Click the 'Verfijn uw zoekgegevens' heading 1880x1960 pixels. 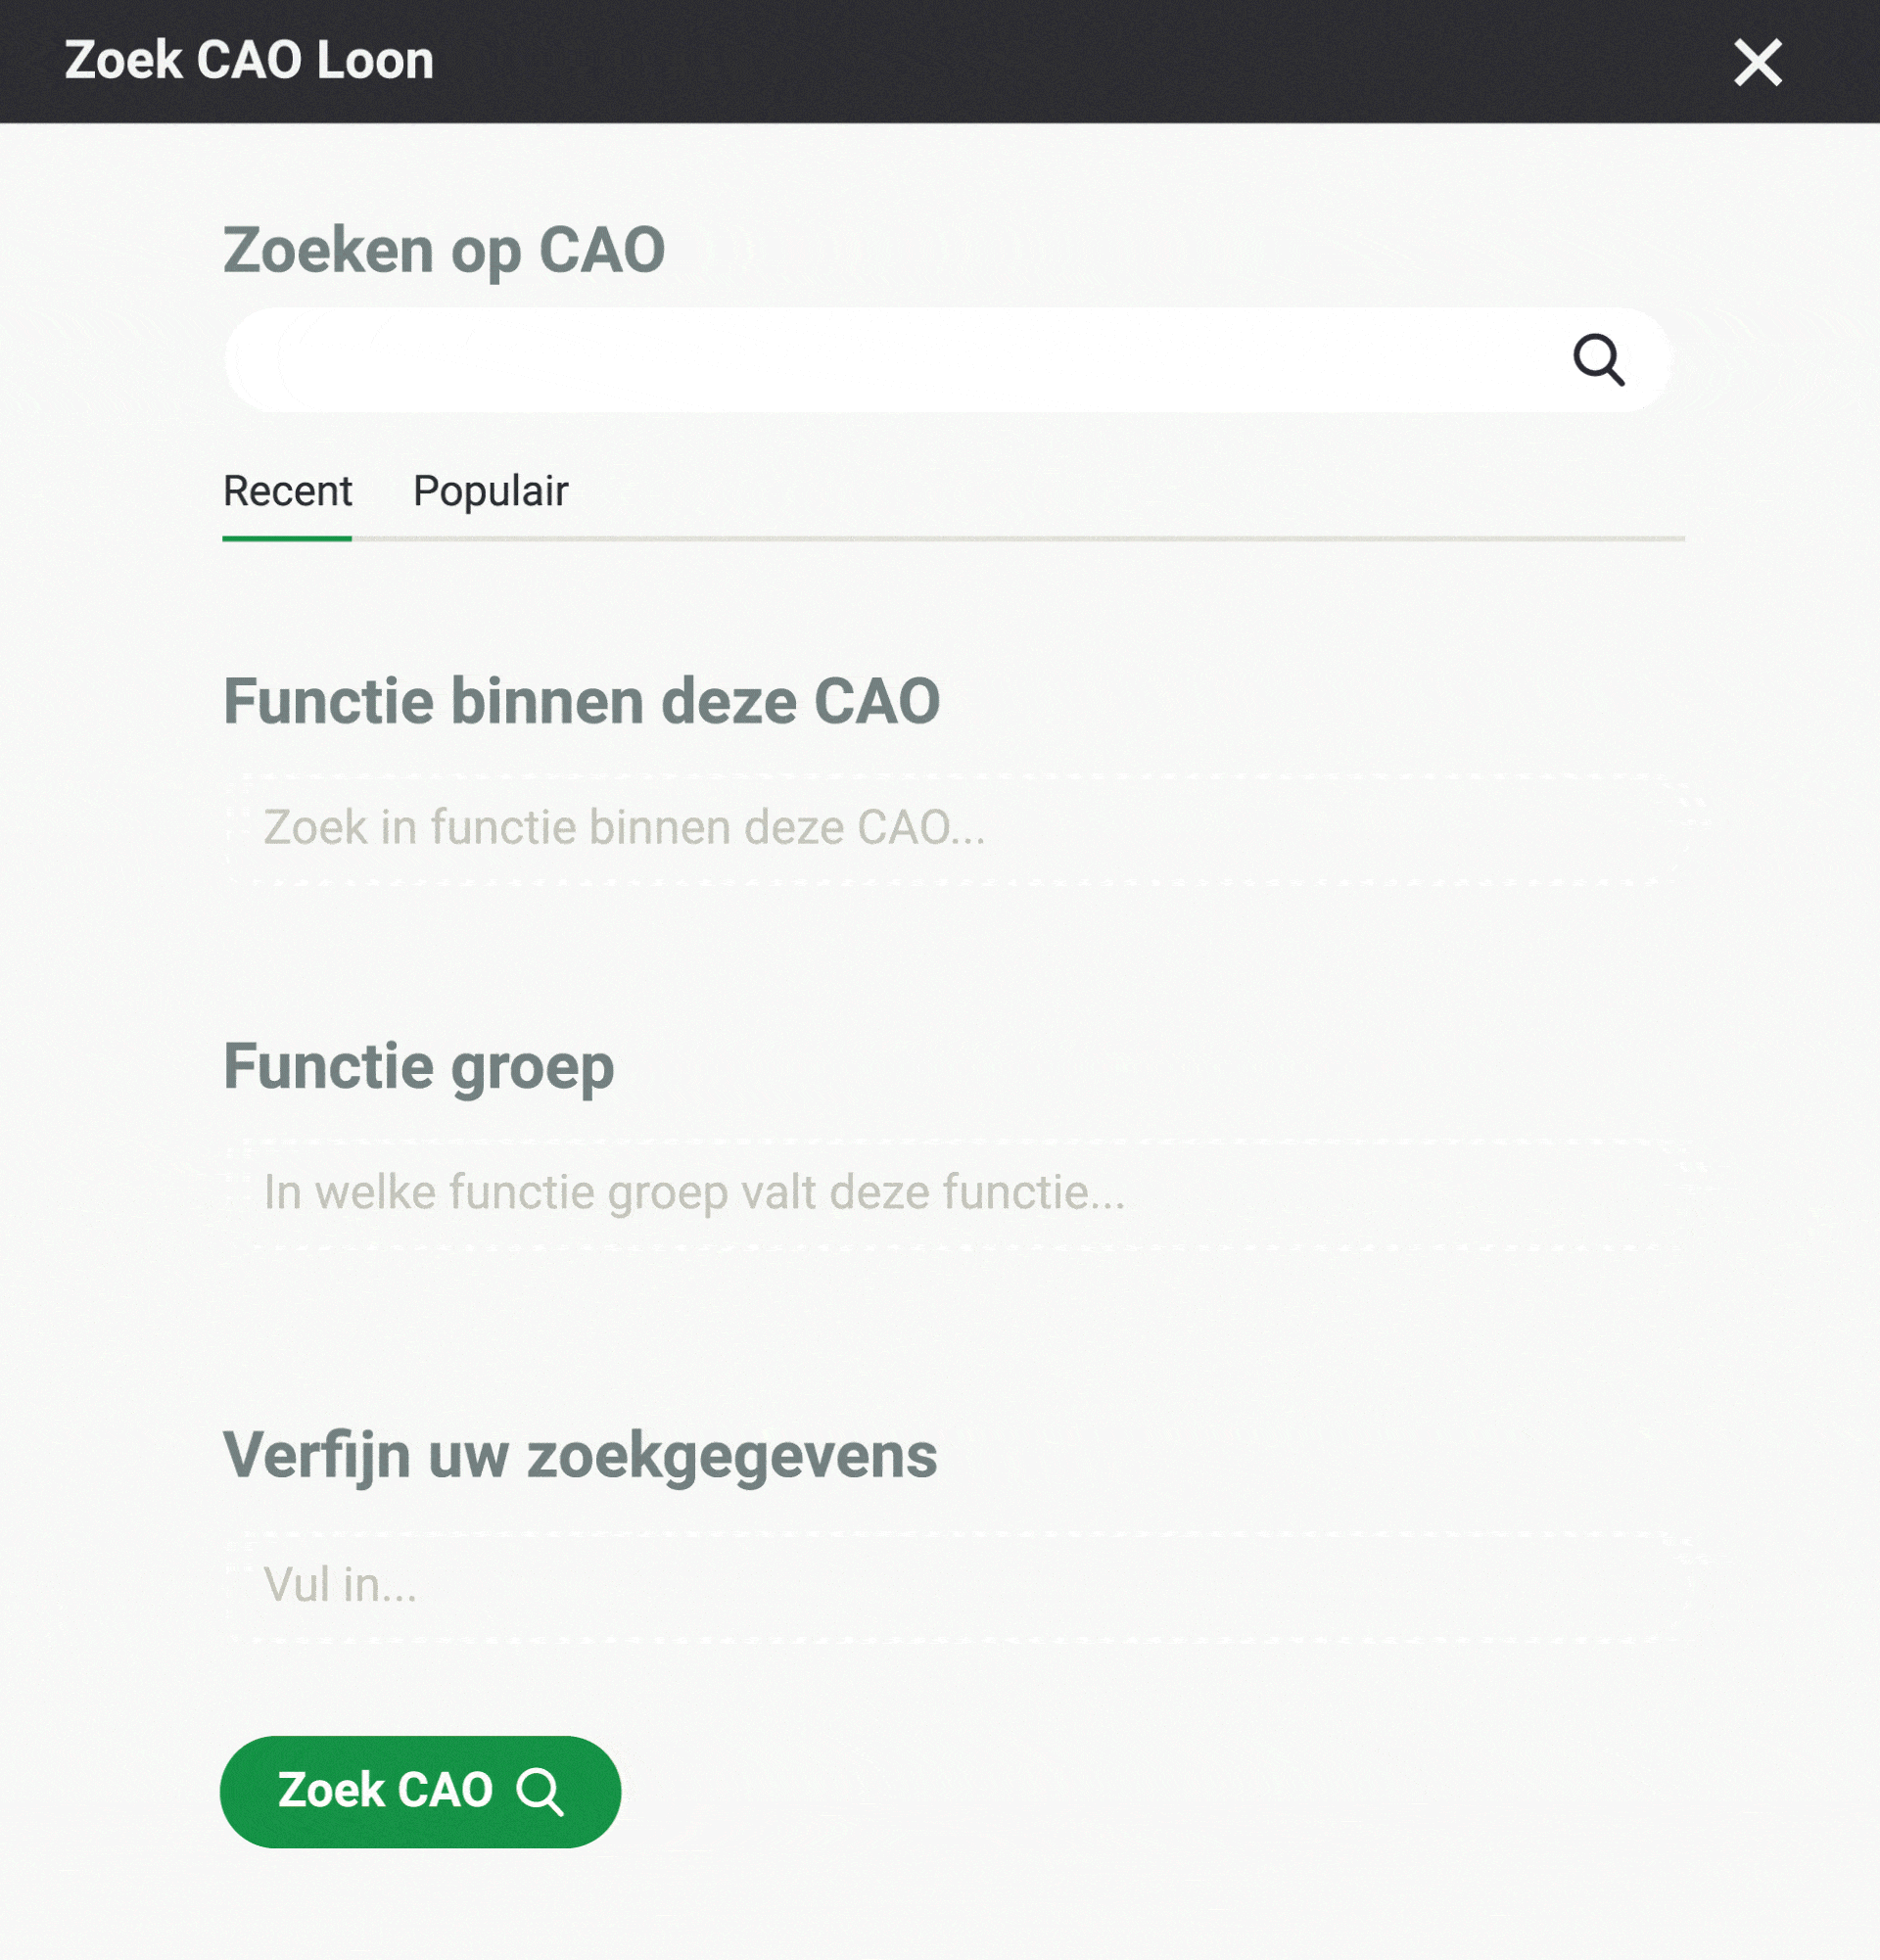(x=580, y=1455)
